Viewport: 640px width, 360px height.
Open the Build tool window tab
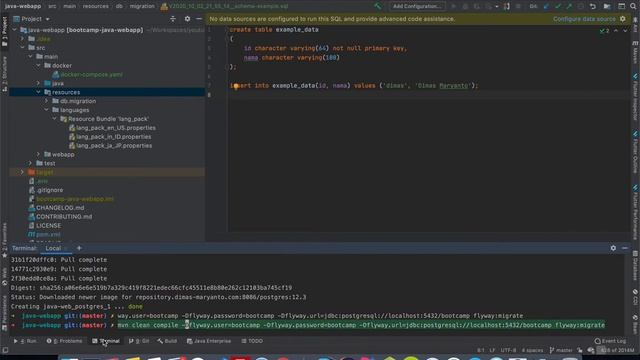[167, 341]
